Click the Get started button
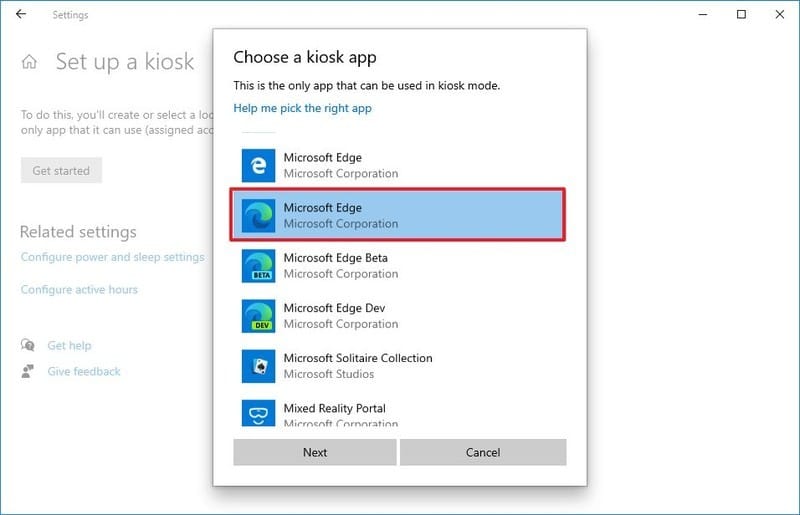The image size is (800, 515). point(61,170)
